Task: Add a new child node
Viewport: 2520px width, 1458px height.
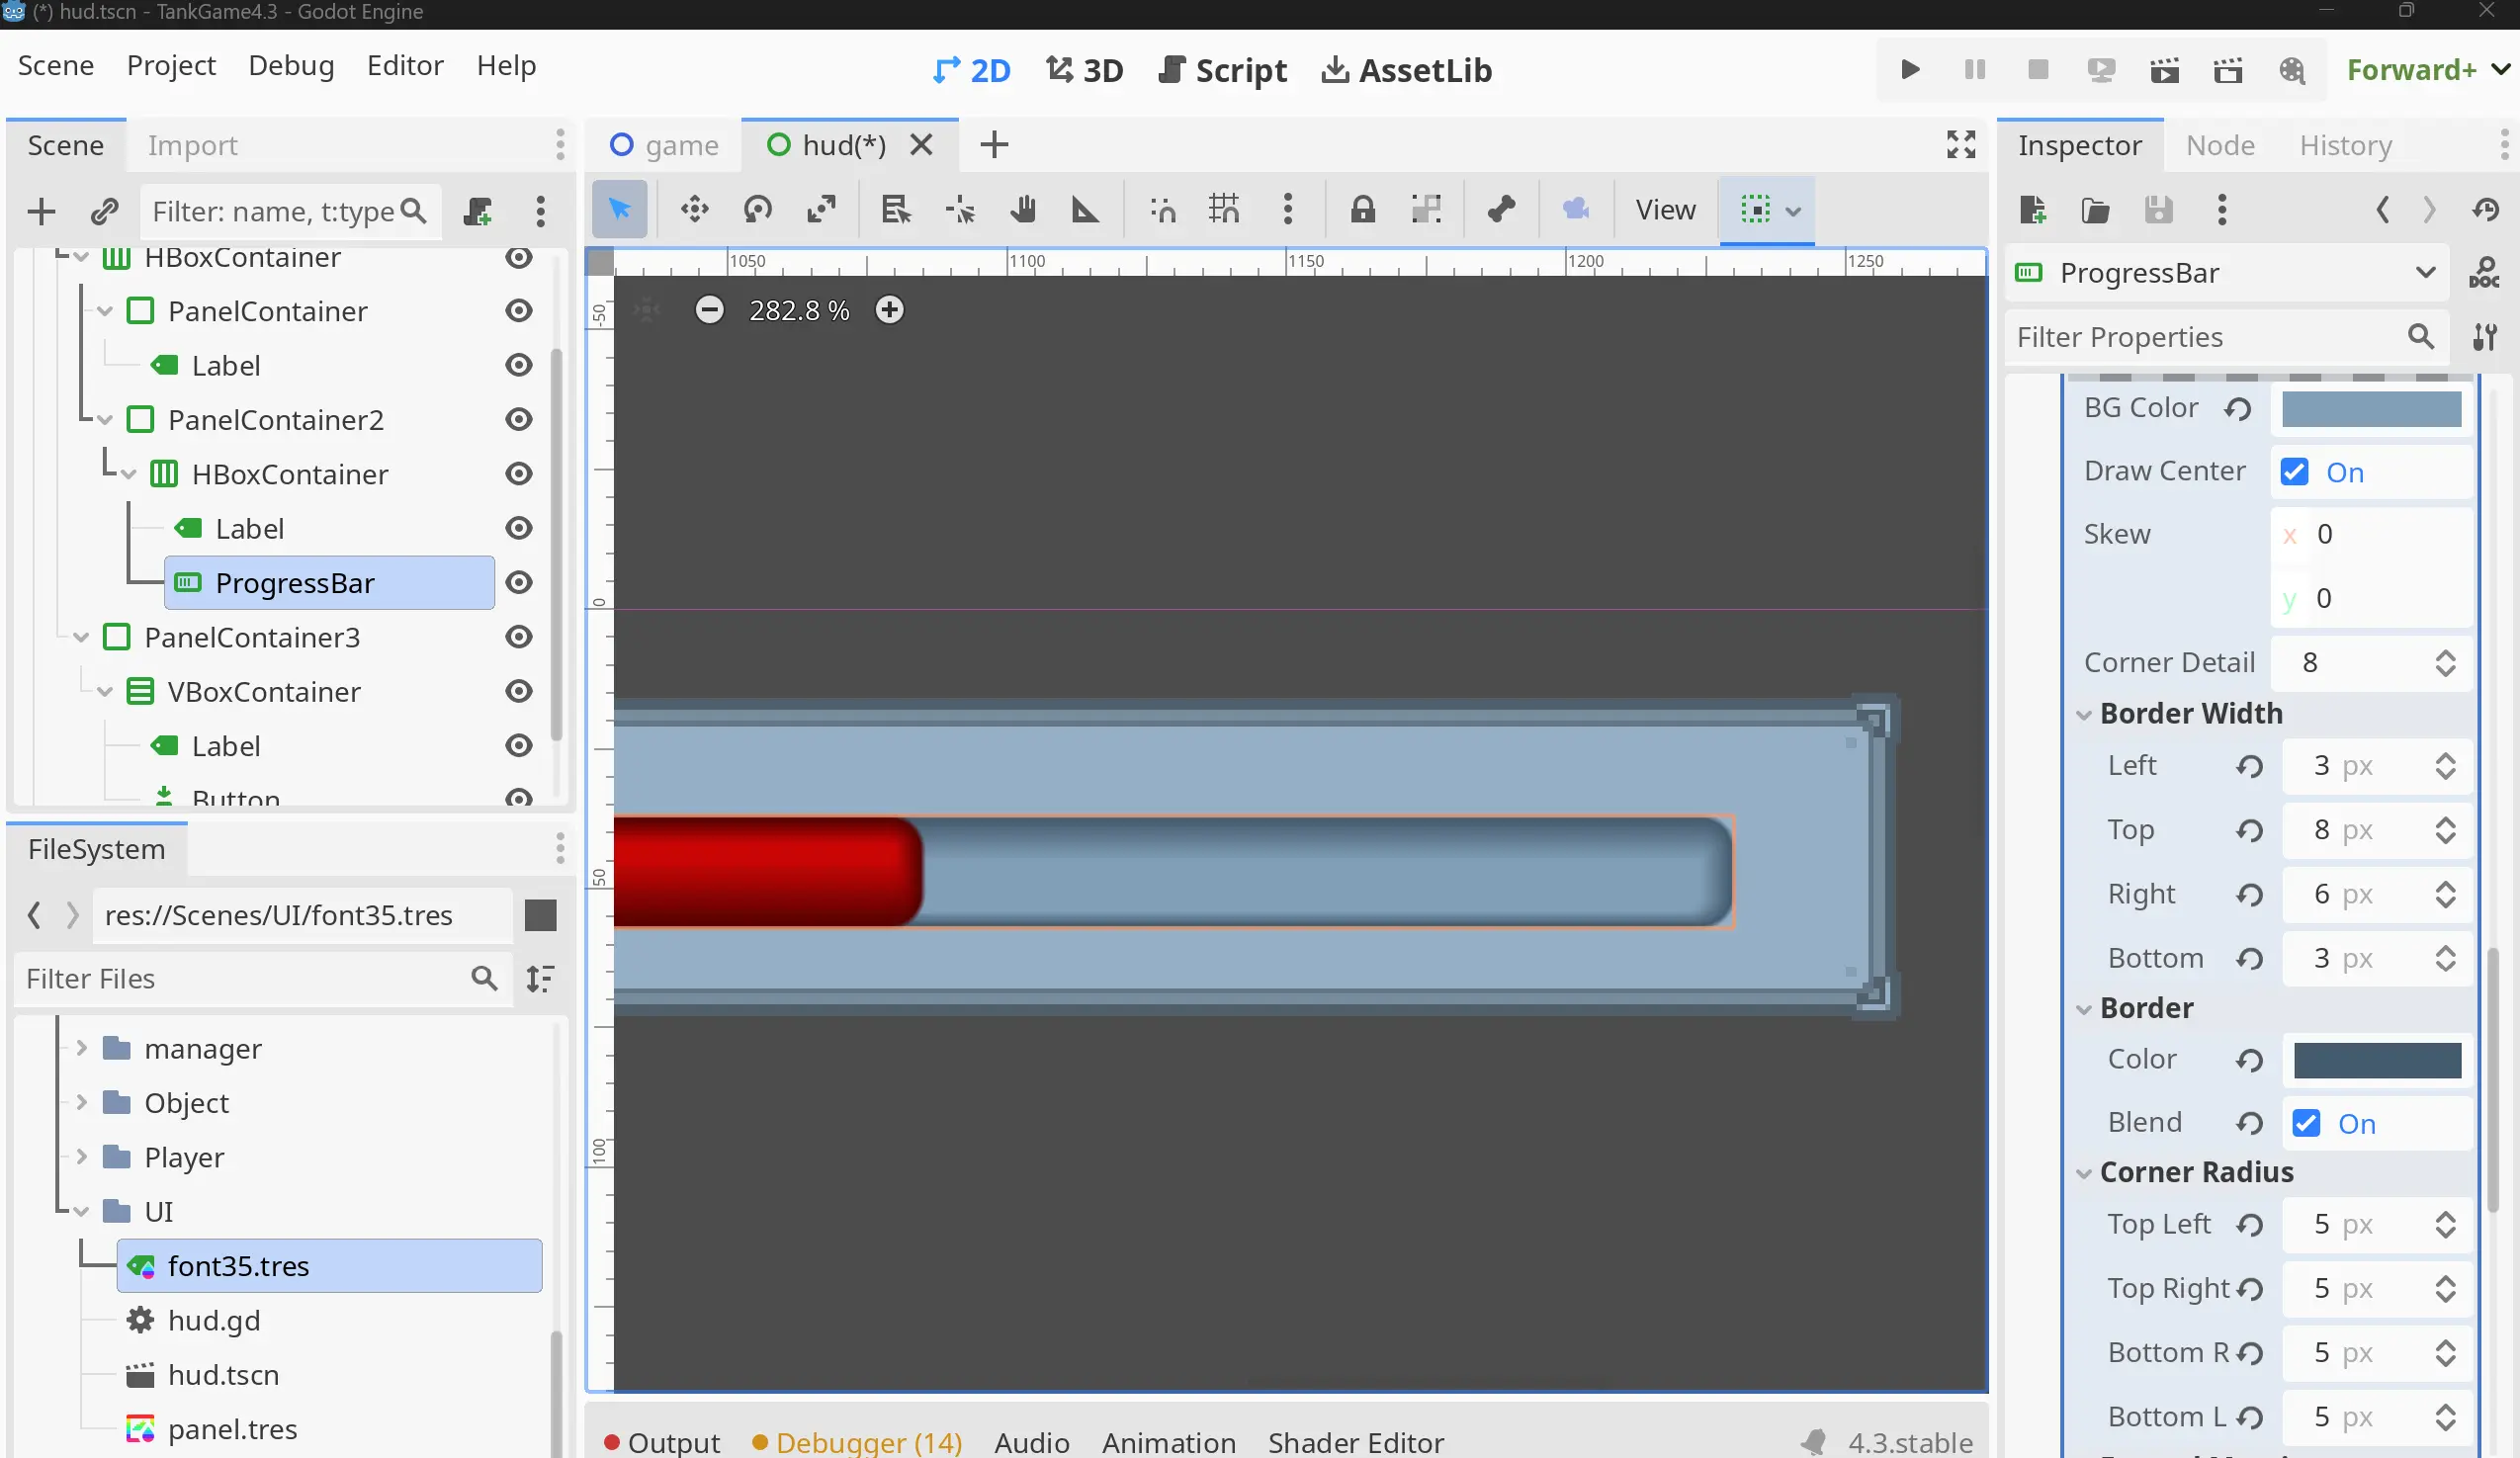Action: pos(41,212)
